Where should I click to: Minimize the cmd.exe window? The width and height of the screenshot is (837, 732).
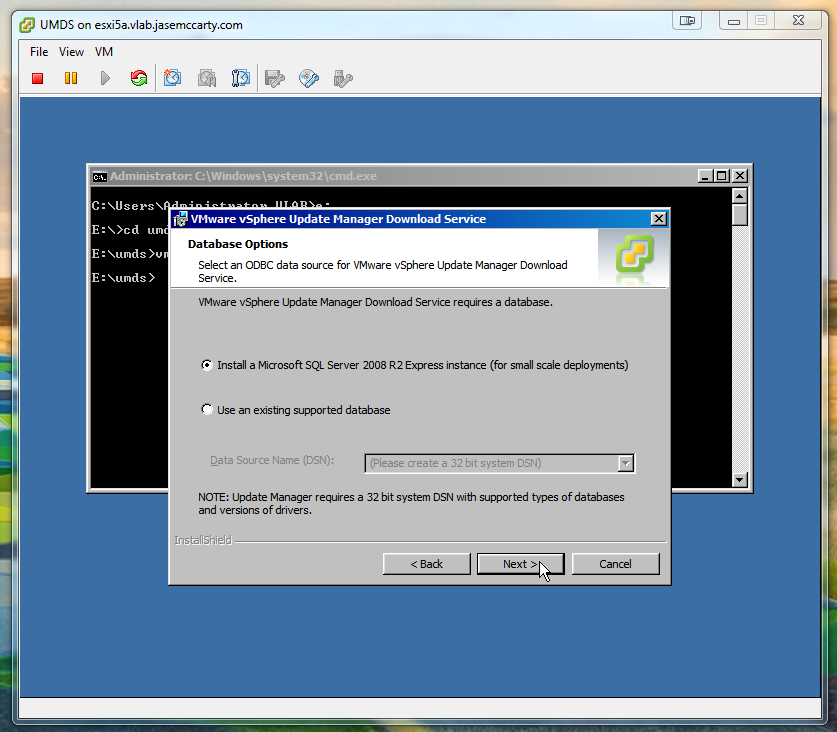tap(705, 176)
